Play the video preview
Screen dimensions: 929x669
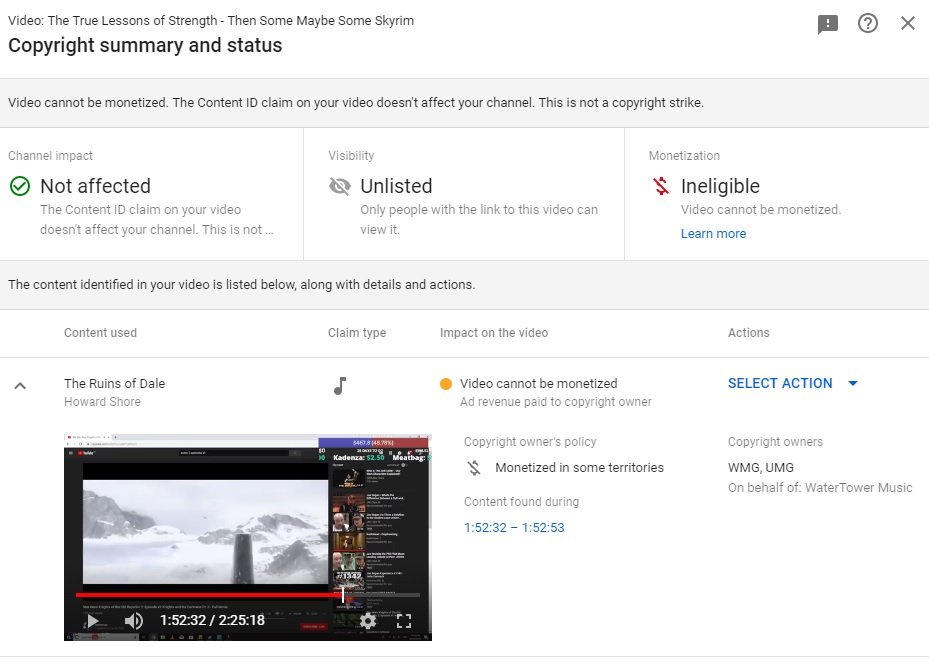93,620
